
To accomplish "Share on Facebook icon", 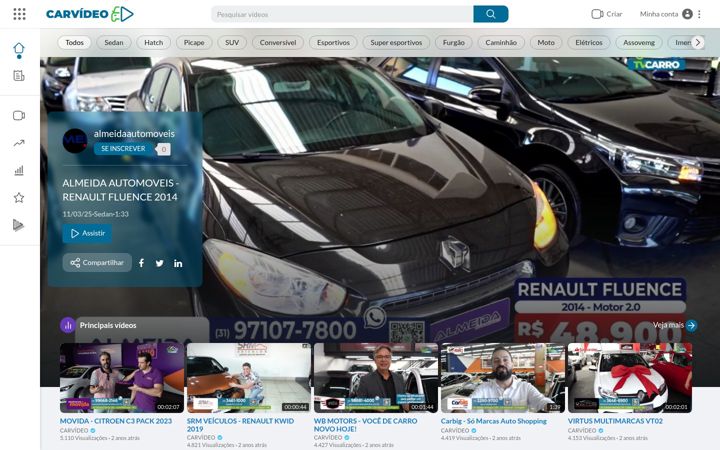I will click(x=141, y=263).
